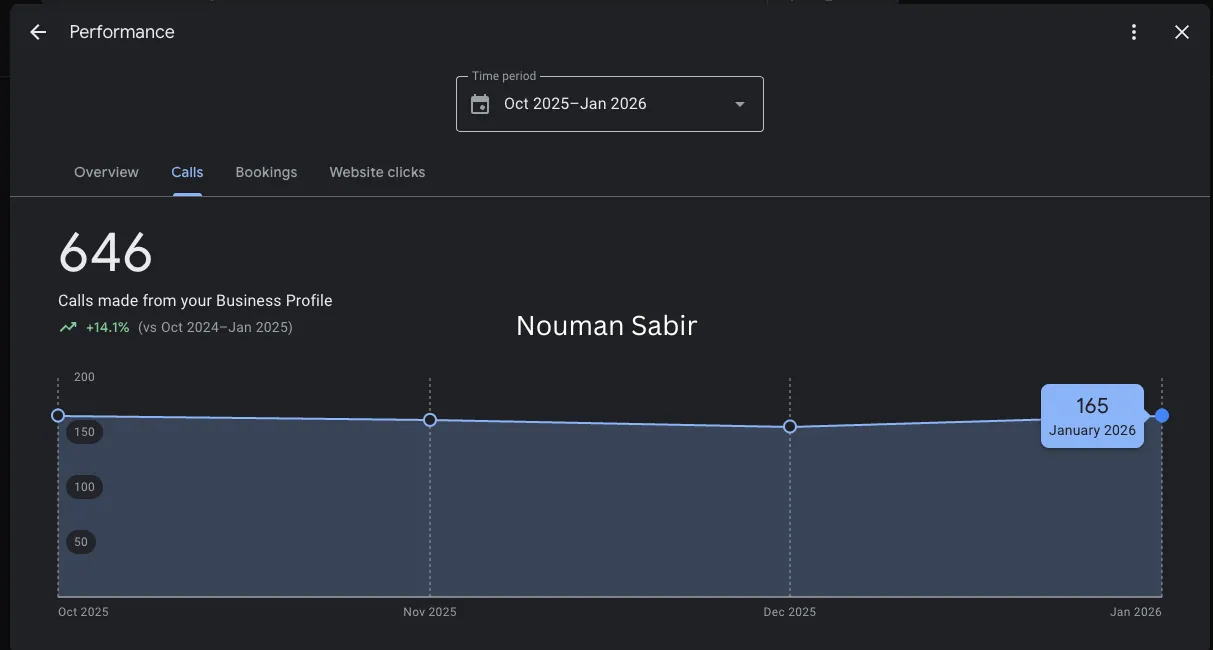
Task: Click the Nov 2025 x-axis label
Action: coord(430,612)
